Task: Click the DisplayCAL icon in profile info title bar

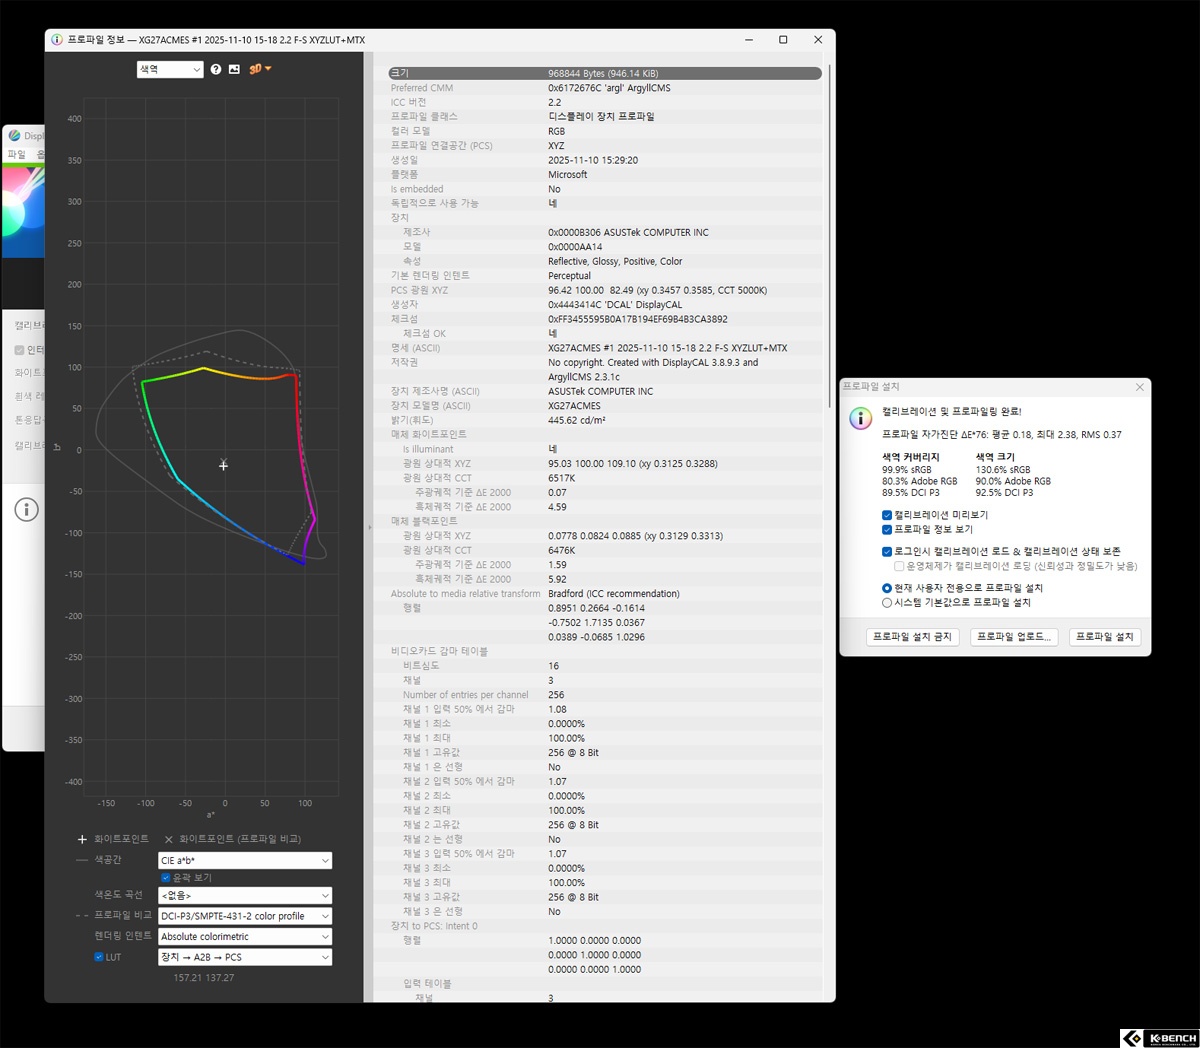Action: pyautogui.click(x=57, y=40)
